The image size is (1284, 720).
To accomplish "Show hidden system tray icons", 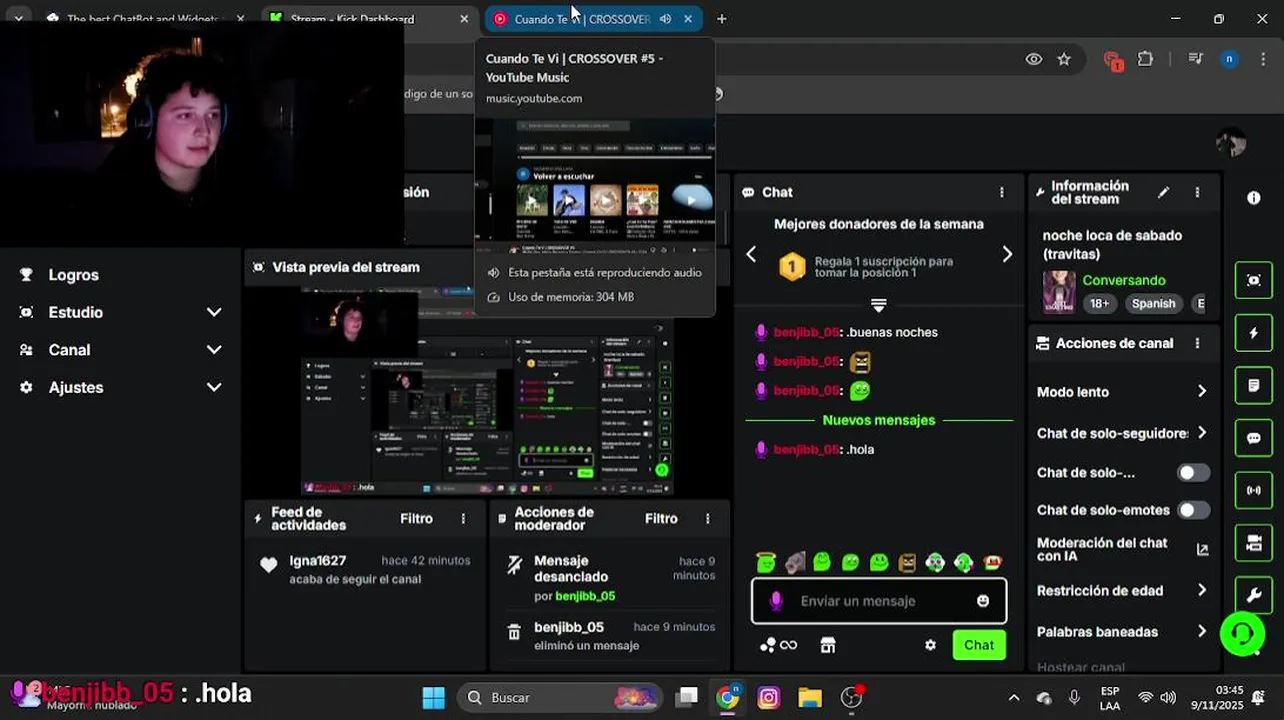I will point(1014,697).
